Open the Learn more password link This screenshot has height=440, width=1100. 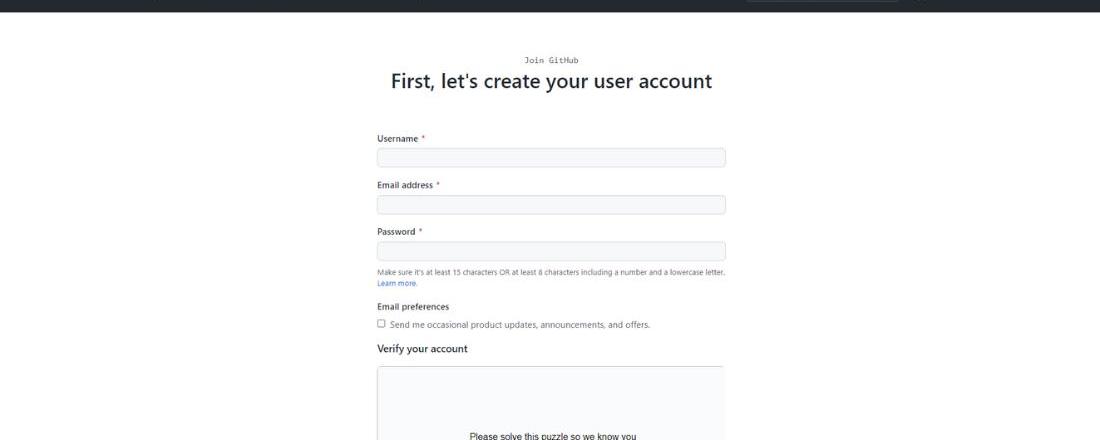pos(397,283)
